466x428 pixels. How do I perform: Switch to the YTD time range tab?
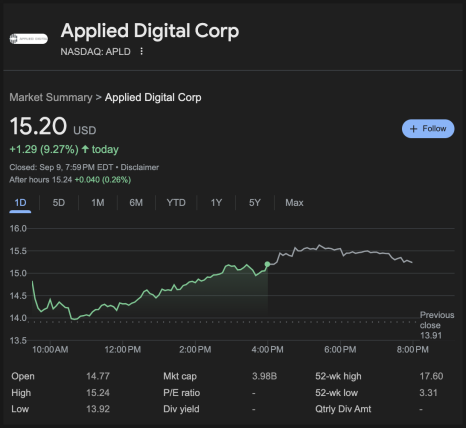[176, 203]
